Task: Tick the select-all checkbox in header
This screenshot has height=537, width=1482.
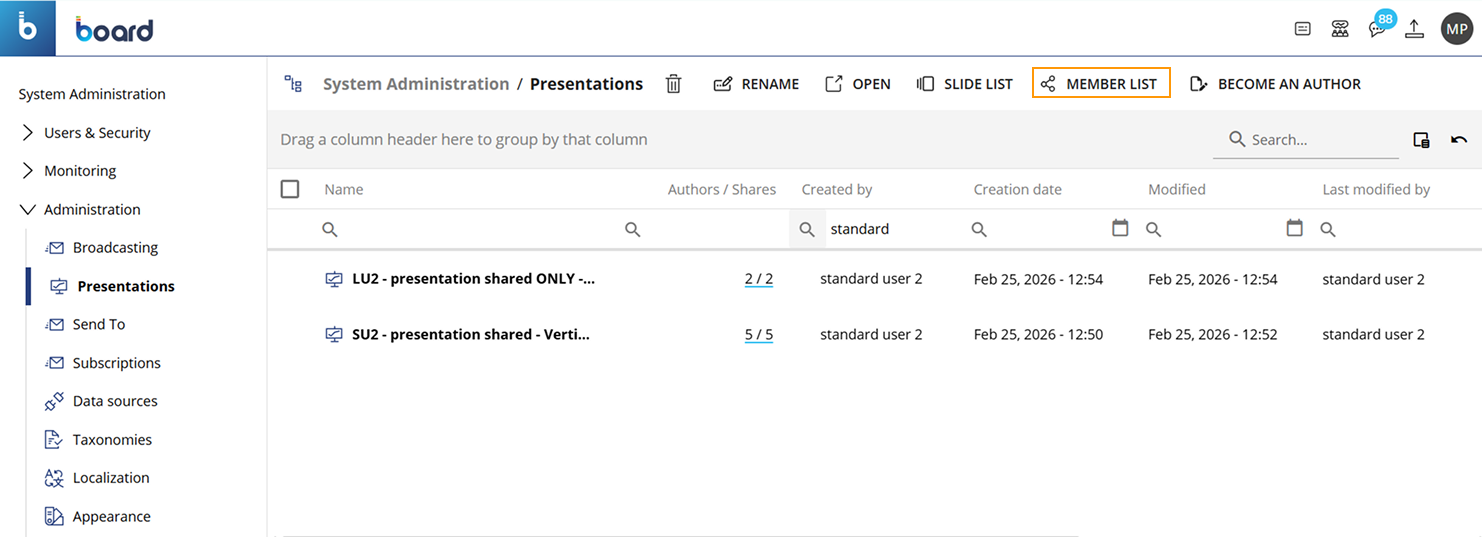Action: (x=290, y=189)
